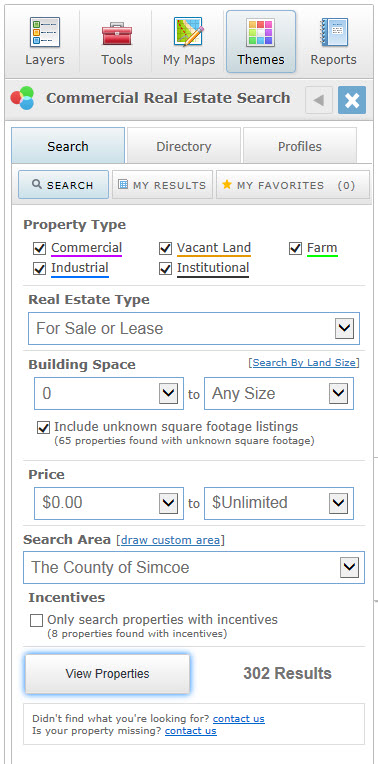The image size is (378, 764).
Task: Toggle Include unknown square footage listings
Action: tap(44, 428)
